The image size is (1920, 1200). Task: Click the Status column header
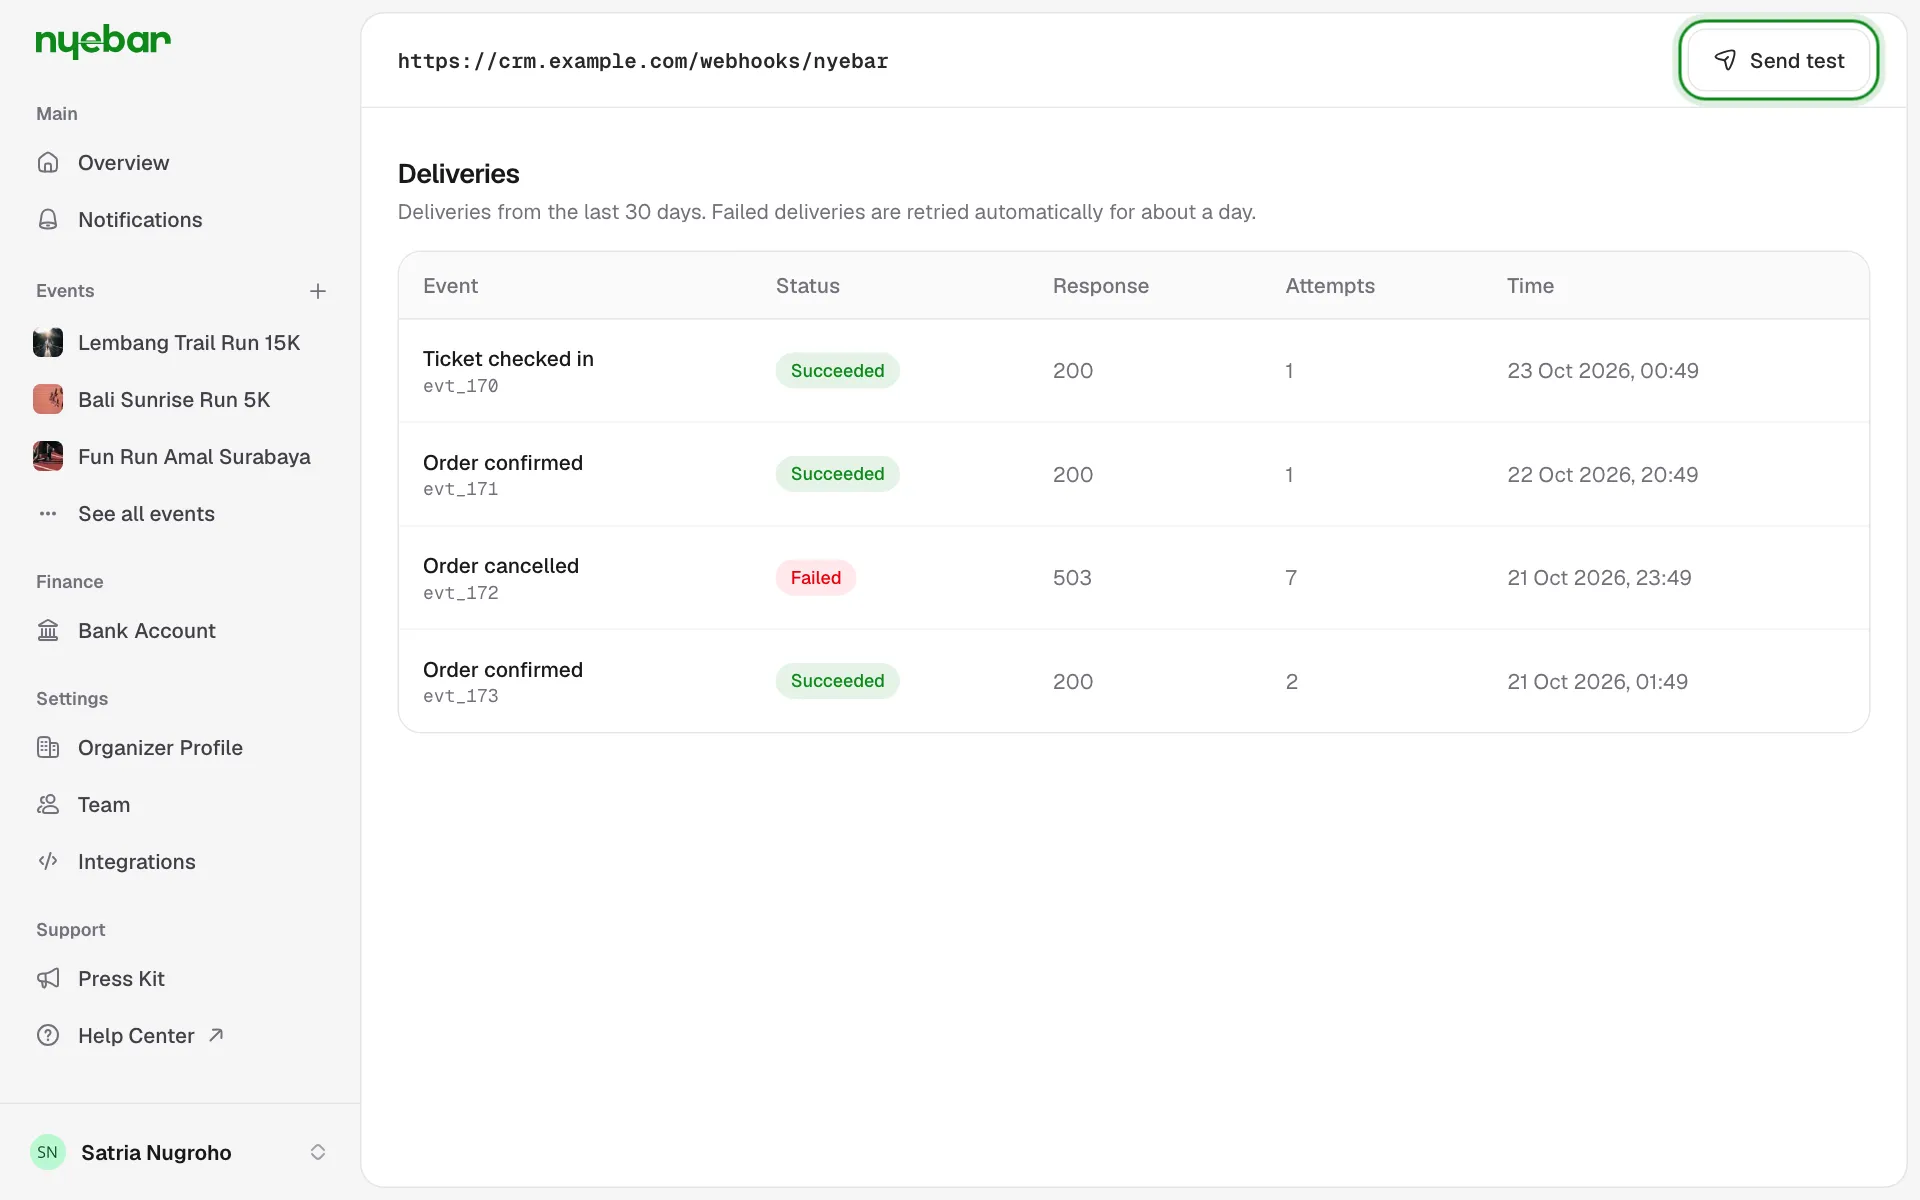(808, 286)
